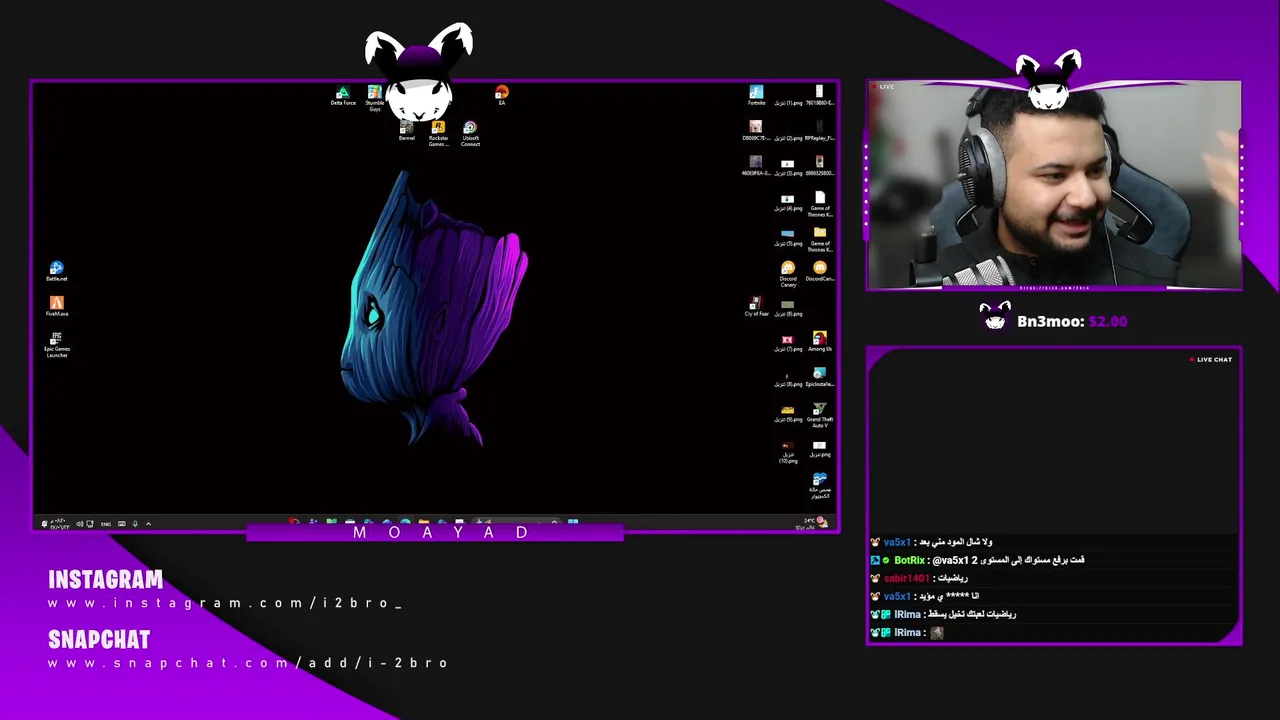The width and height of the screenshot is (1280, 720).
Task: Select the DiscordCan... desktop icon
Action: click(820, 271)
